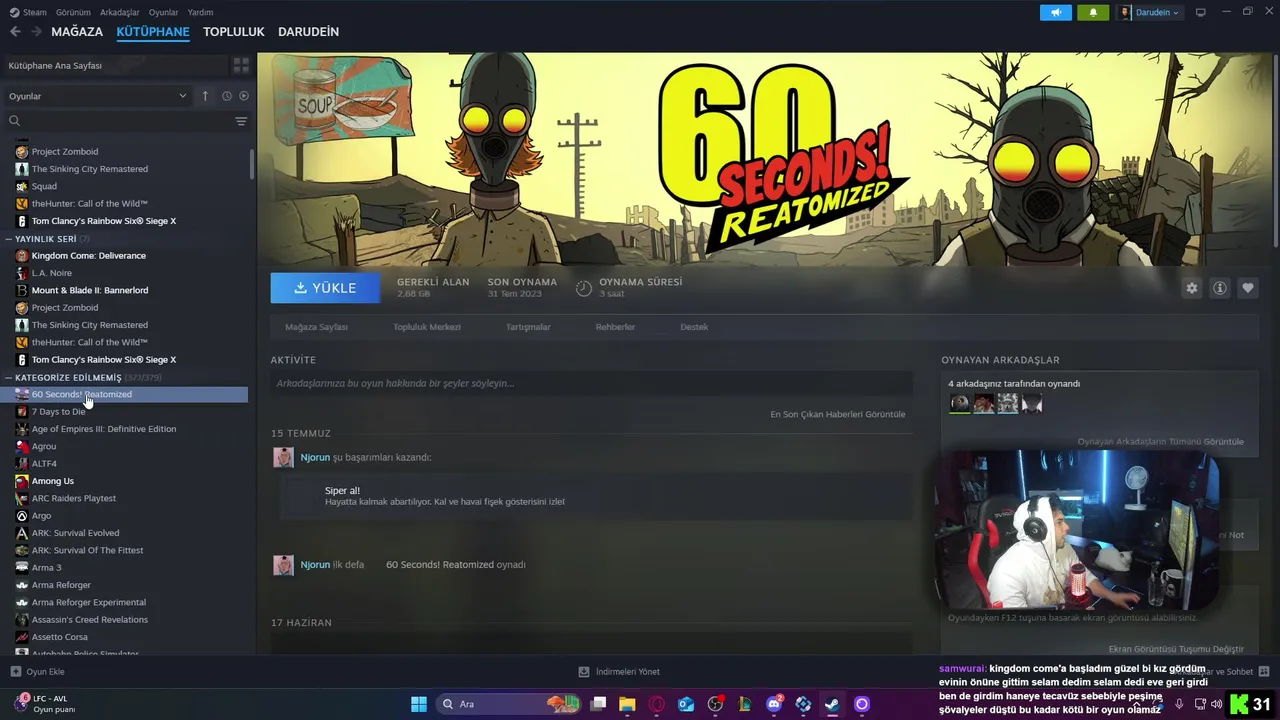Open Steam announcements megaphone icon

pyautogui.click(x=1056, y=12)
